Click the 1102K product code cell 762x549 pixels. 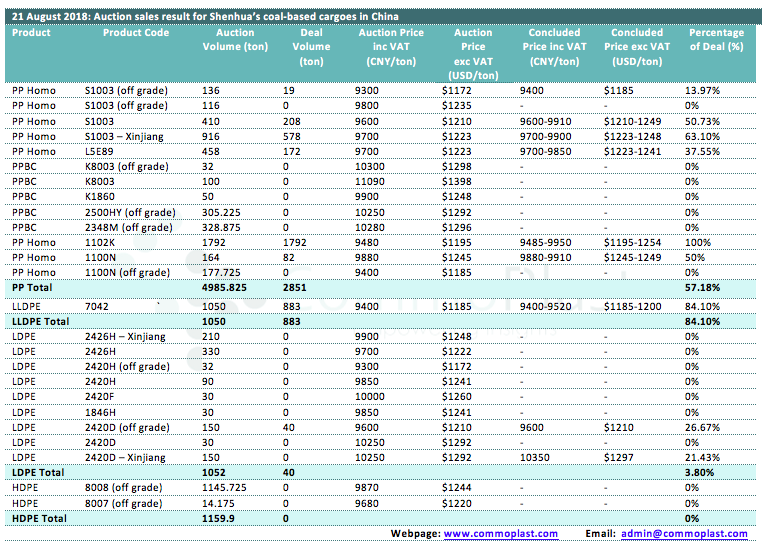coord(101,243)
